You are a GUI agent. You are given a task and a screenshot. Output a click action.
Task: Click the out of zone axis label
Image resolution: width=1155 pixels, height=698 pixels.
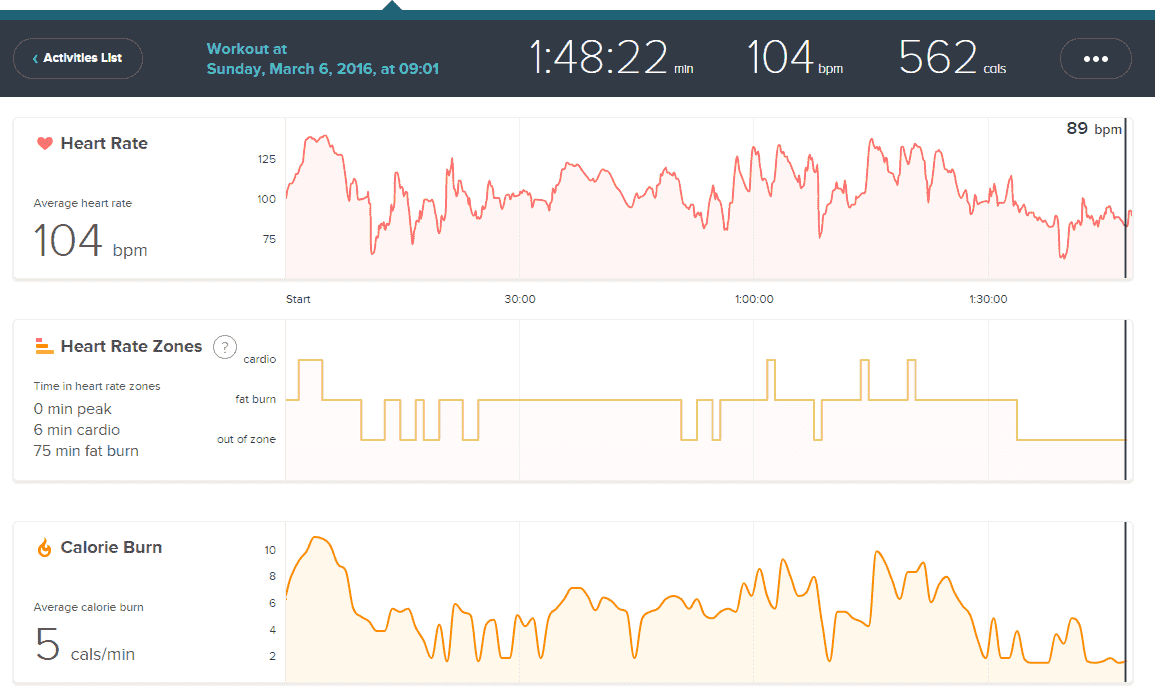coord(246,439)
